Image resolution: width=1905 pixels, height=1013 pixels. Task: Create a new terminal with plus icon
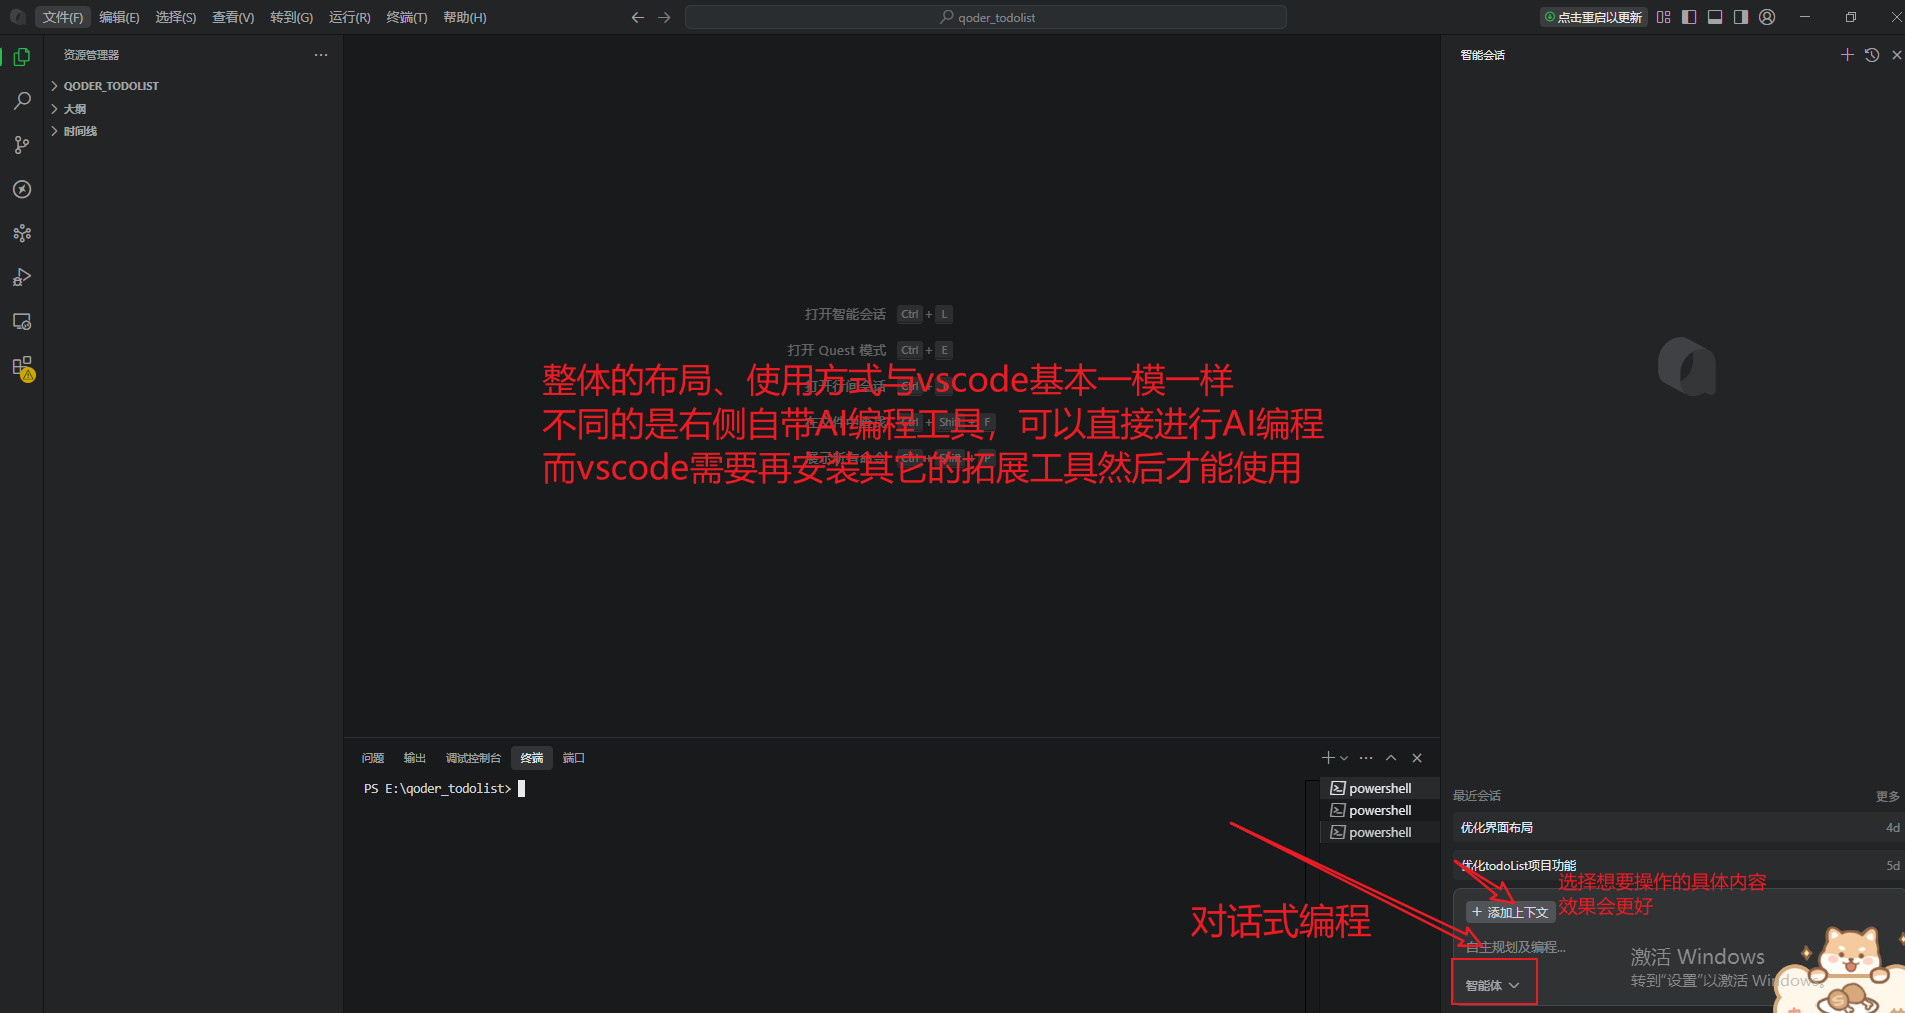tap(1328, 758)
